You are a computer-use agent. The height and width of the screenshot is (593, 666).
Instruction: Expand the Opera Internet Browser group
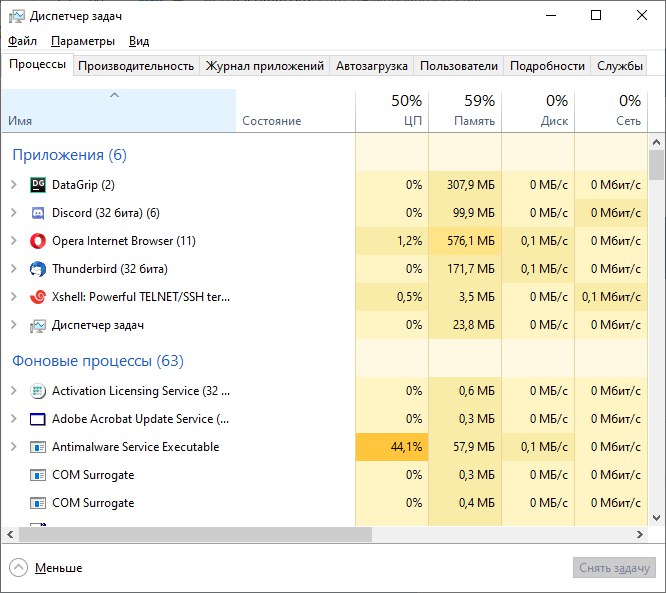(x=14, y=240)
